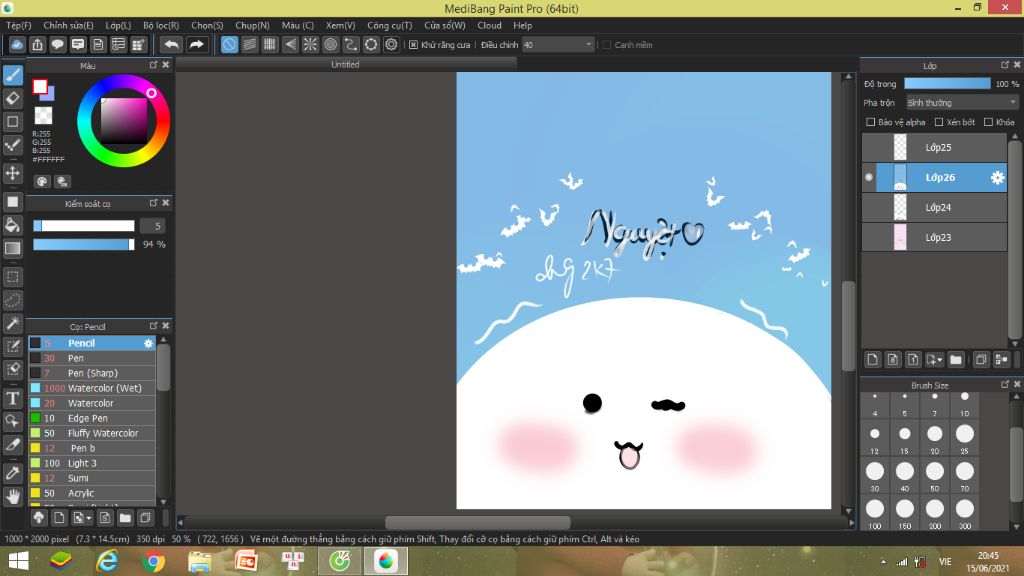Select layer Lớp23 thumbnail
Image resolution: width=1024 pixels, height=576 pixels.
tap(899, 237)
